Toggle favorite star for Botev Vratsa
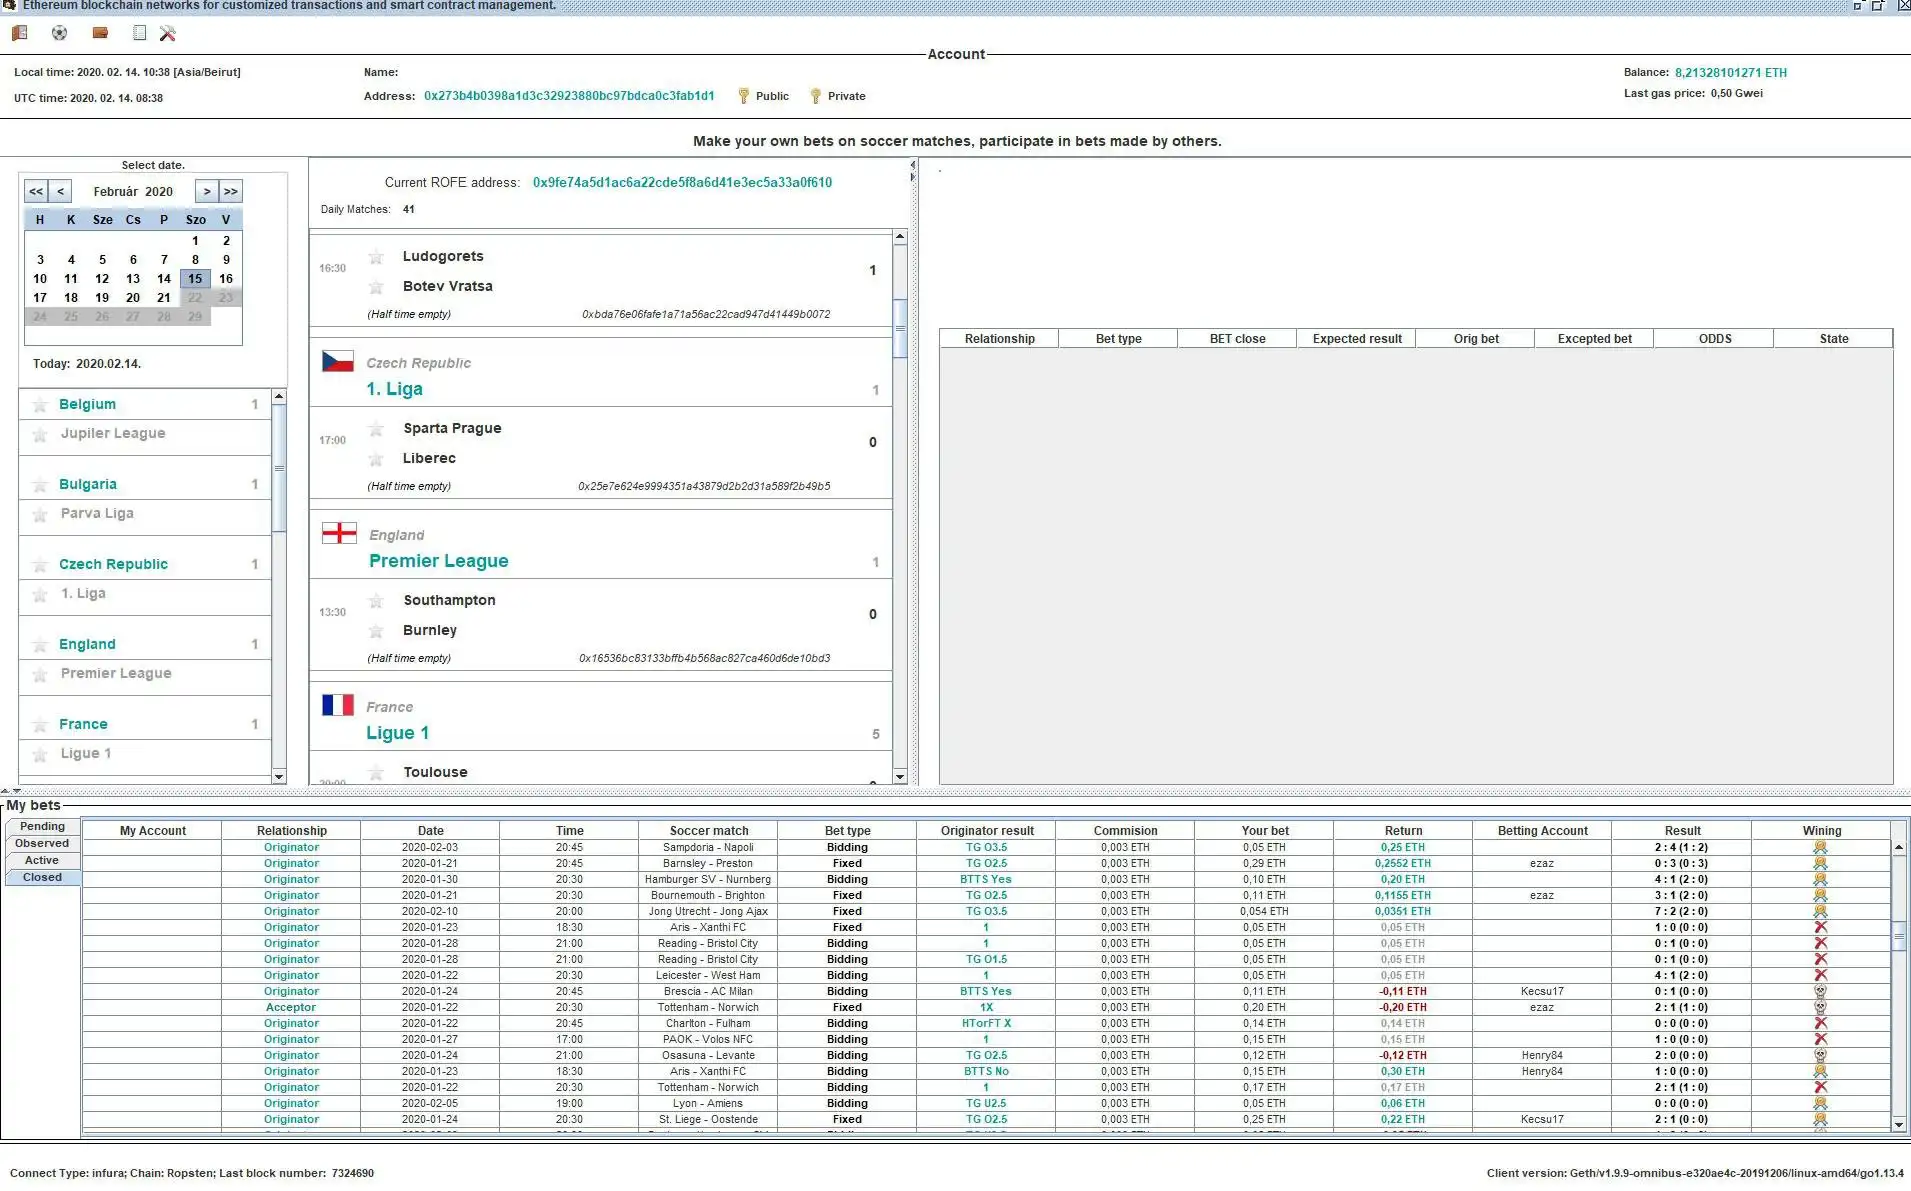Screen dimensions: 1911x1191 click(x=376, y=287)
